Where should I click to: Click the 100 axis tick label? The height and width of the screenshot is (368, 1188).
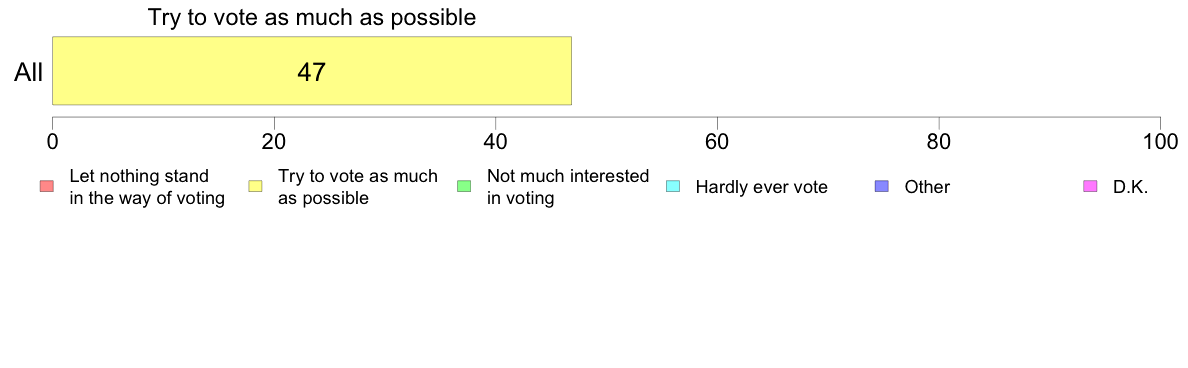tap(1160, 141)
